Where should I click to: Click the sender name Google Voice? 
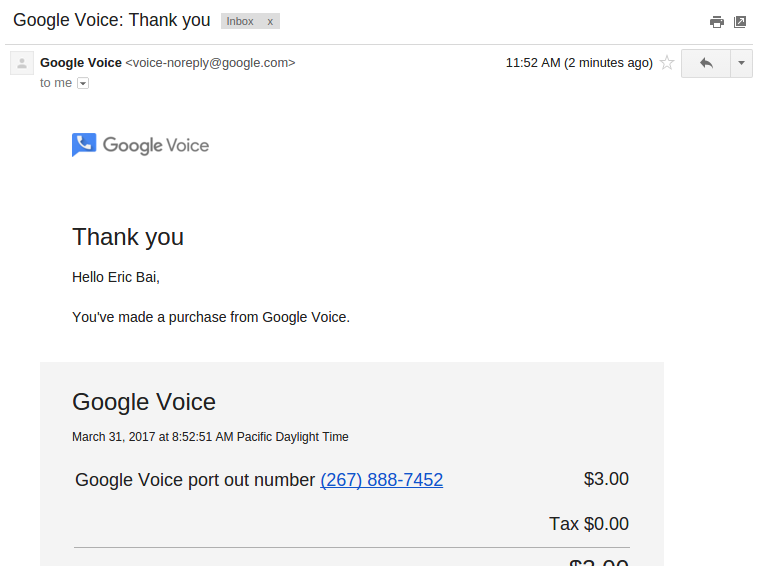coord(81,63)
